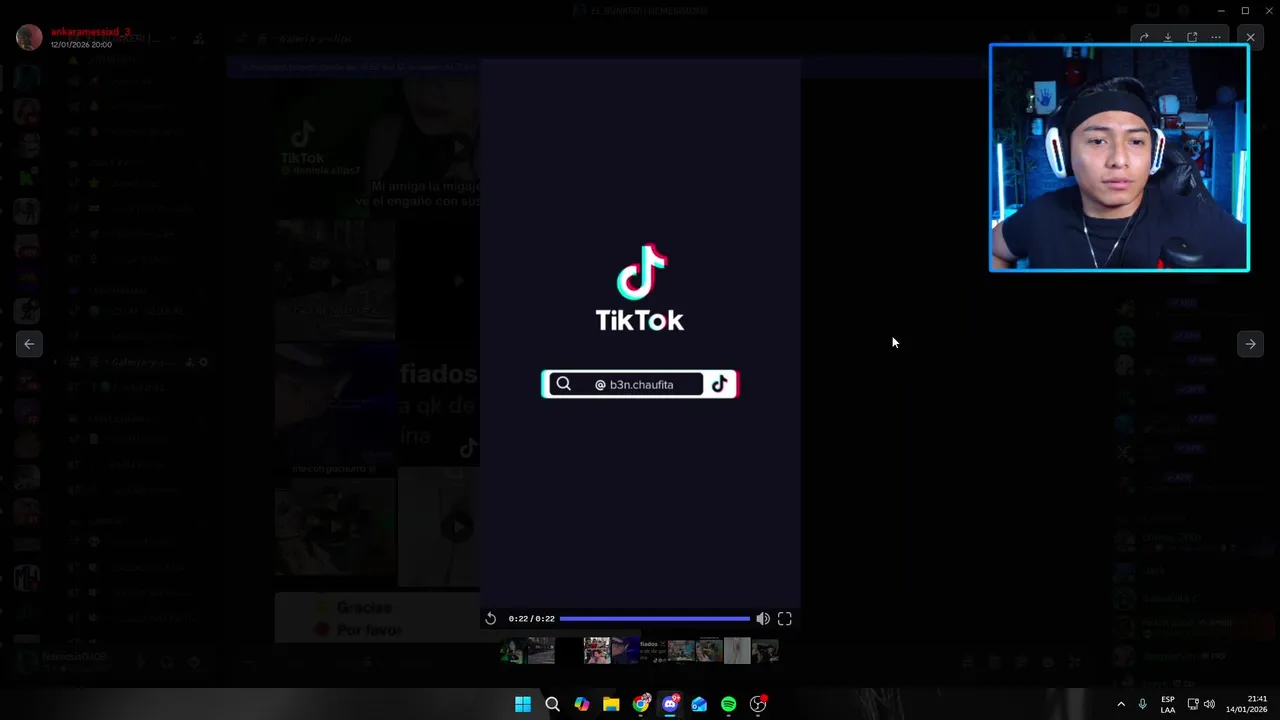Click the ankaramessiad_3 username
Viewport: 1280px width, 720px height.
click(x=90, y=32)
